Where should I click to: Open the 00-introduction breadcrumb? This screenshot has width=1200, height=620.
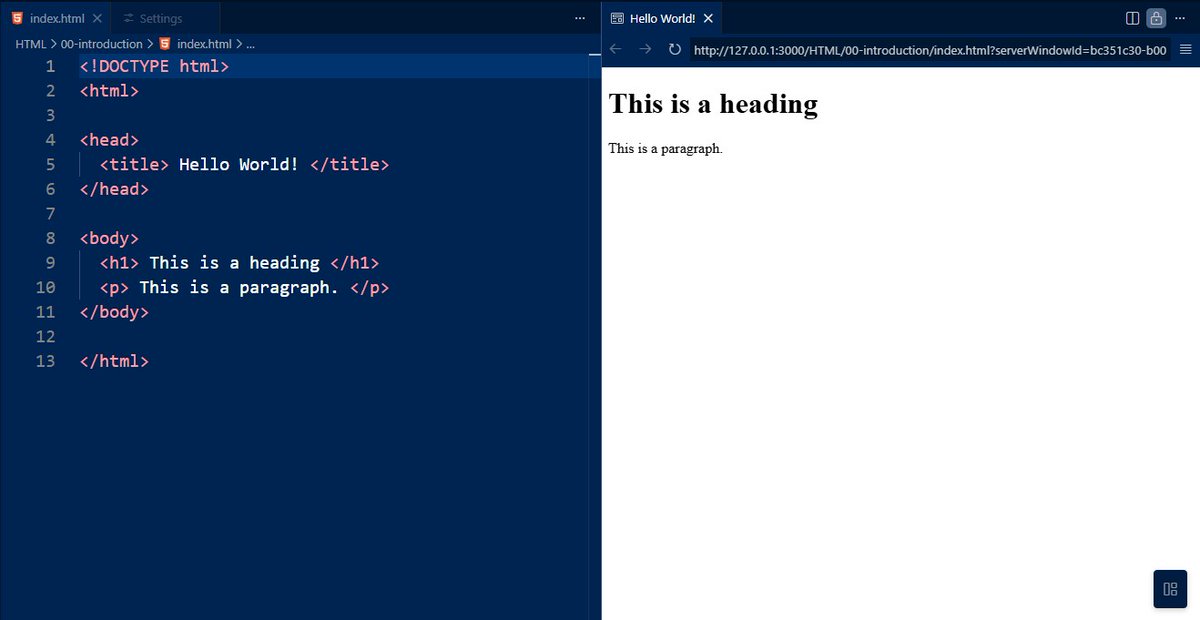coord(102,44)
